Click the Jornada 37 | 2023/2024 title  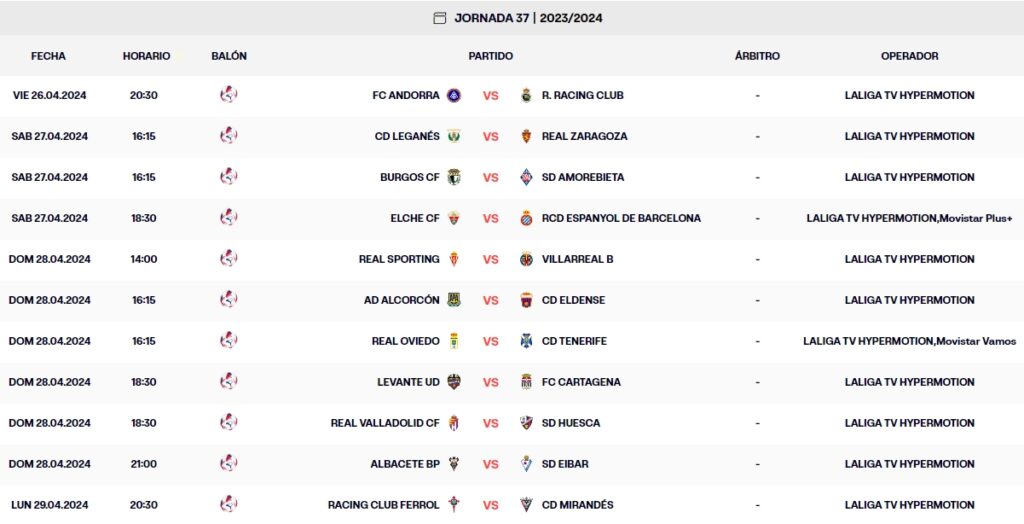pos(528,18)
